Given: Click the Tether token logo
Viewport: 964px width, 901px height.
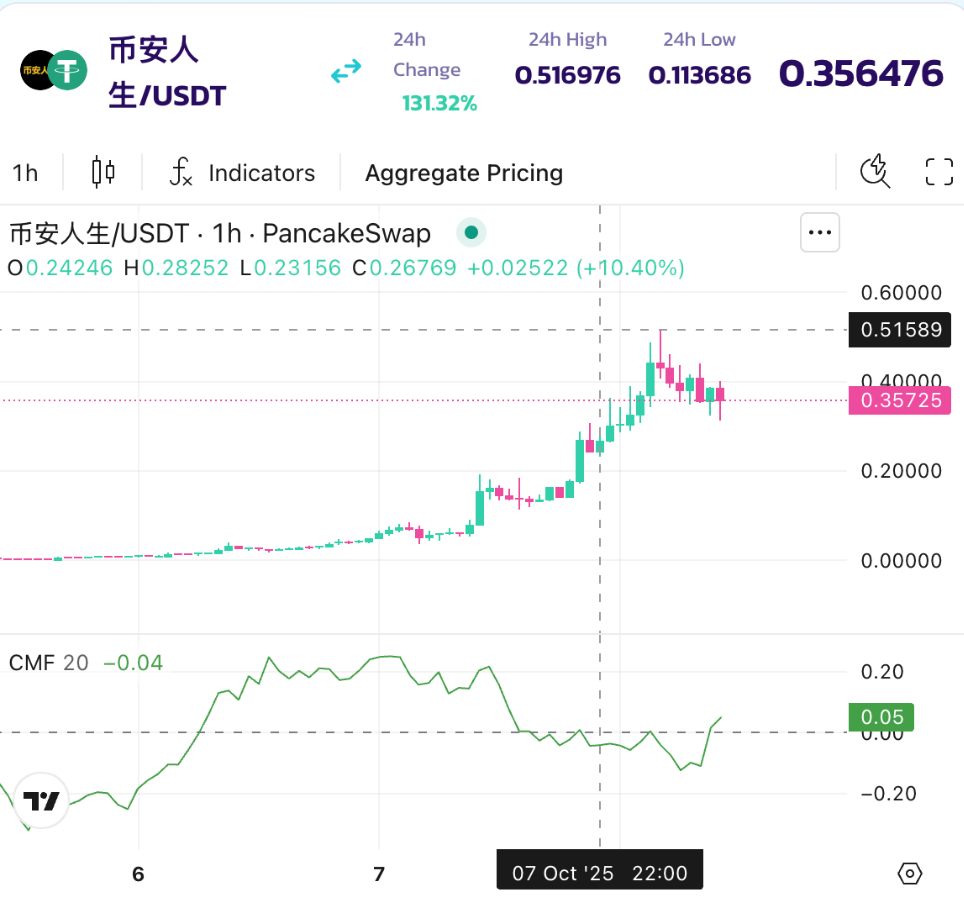Looking at the screenshot, I should [x=68, y=70].
